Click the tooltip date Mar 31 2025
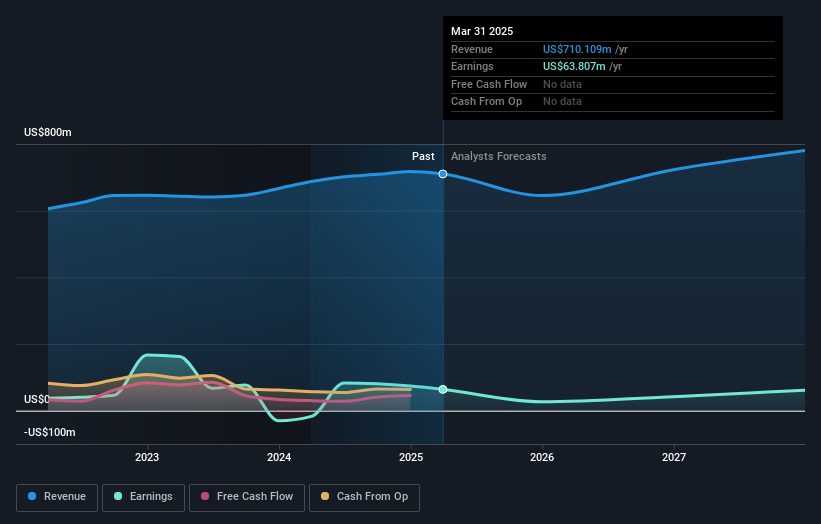Screen dimensions: 821x524 pyautogui.click(x=482, y=31)
